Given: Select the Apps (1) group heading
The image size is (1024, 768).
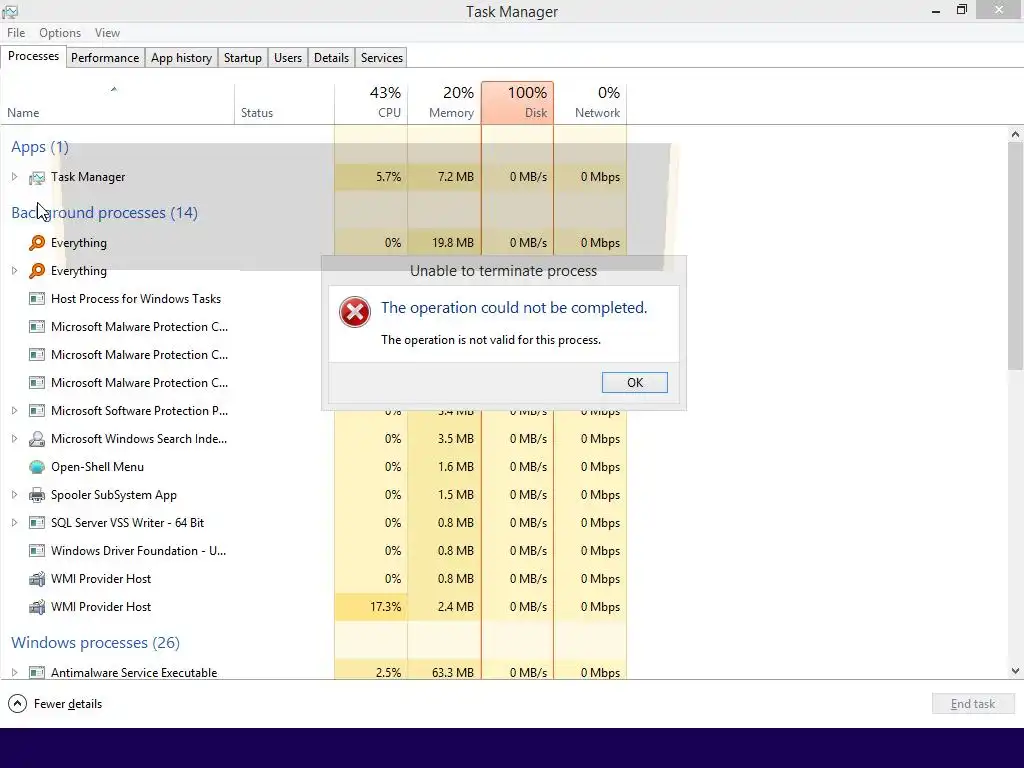Looking at the screenshot, I should pos(40,148).
